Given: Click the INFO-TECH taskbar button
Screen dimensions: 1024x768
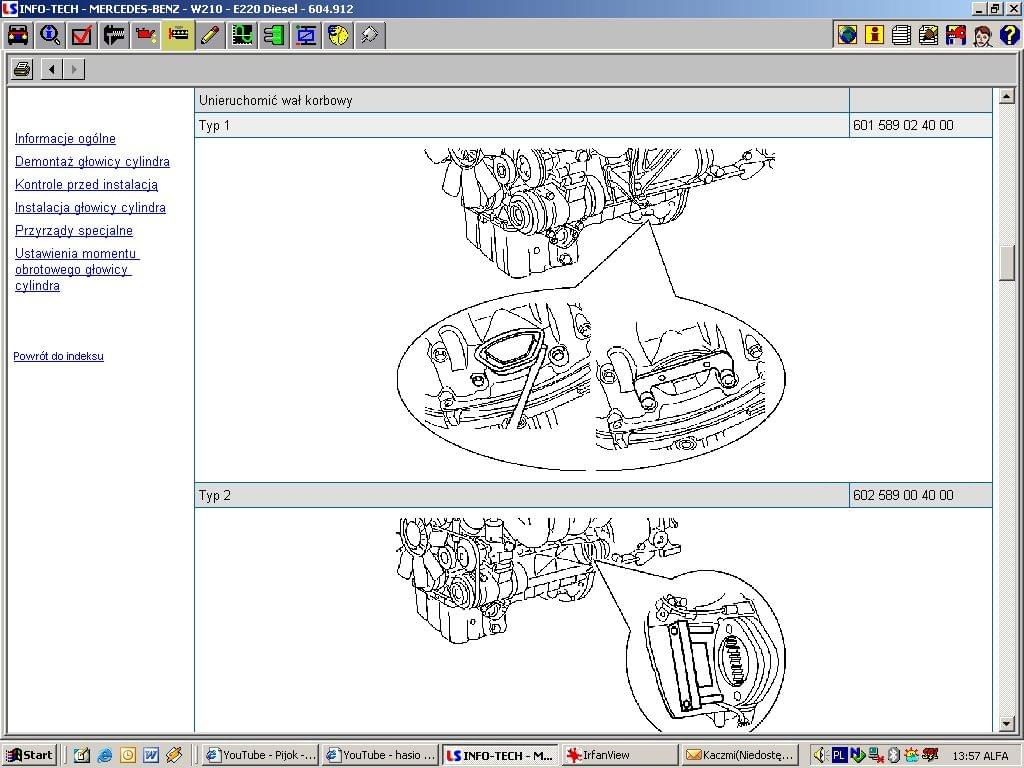Looking at the screenshot, I should (500, 756).
